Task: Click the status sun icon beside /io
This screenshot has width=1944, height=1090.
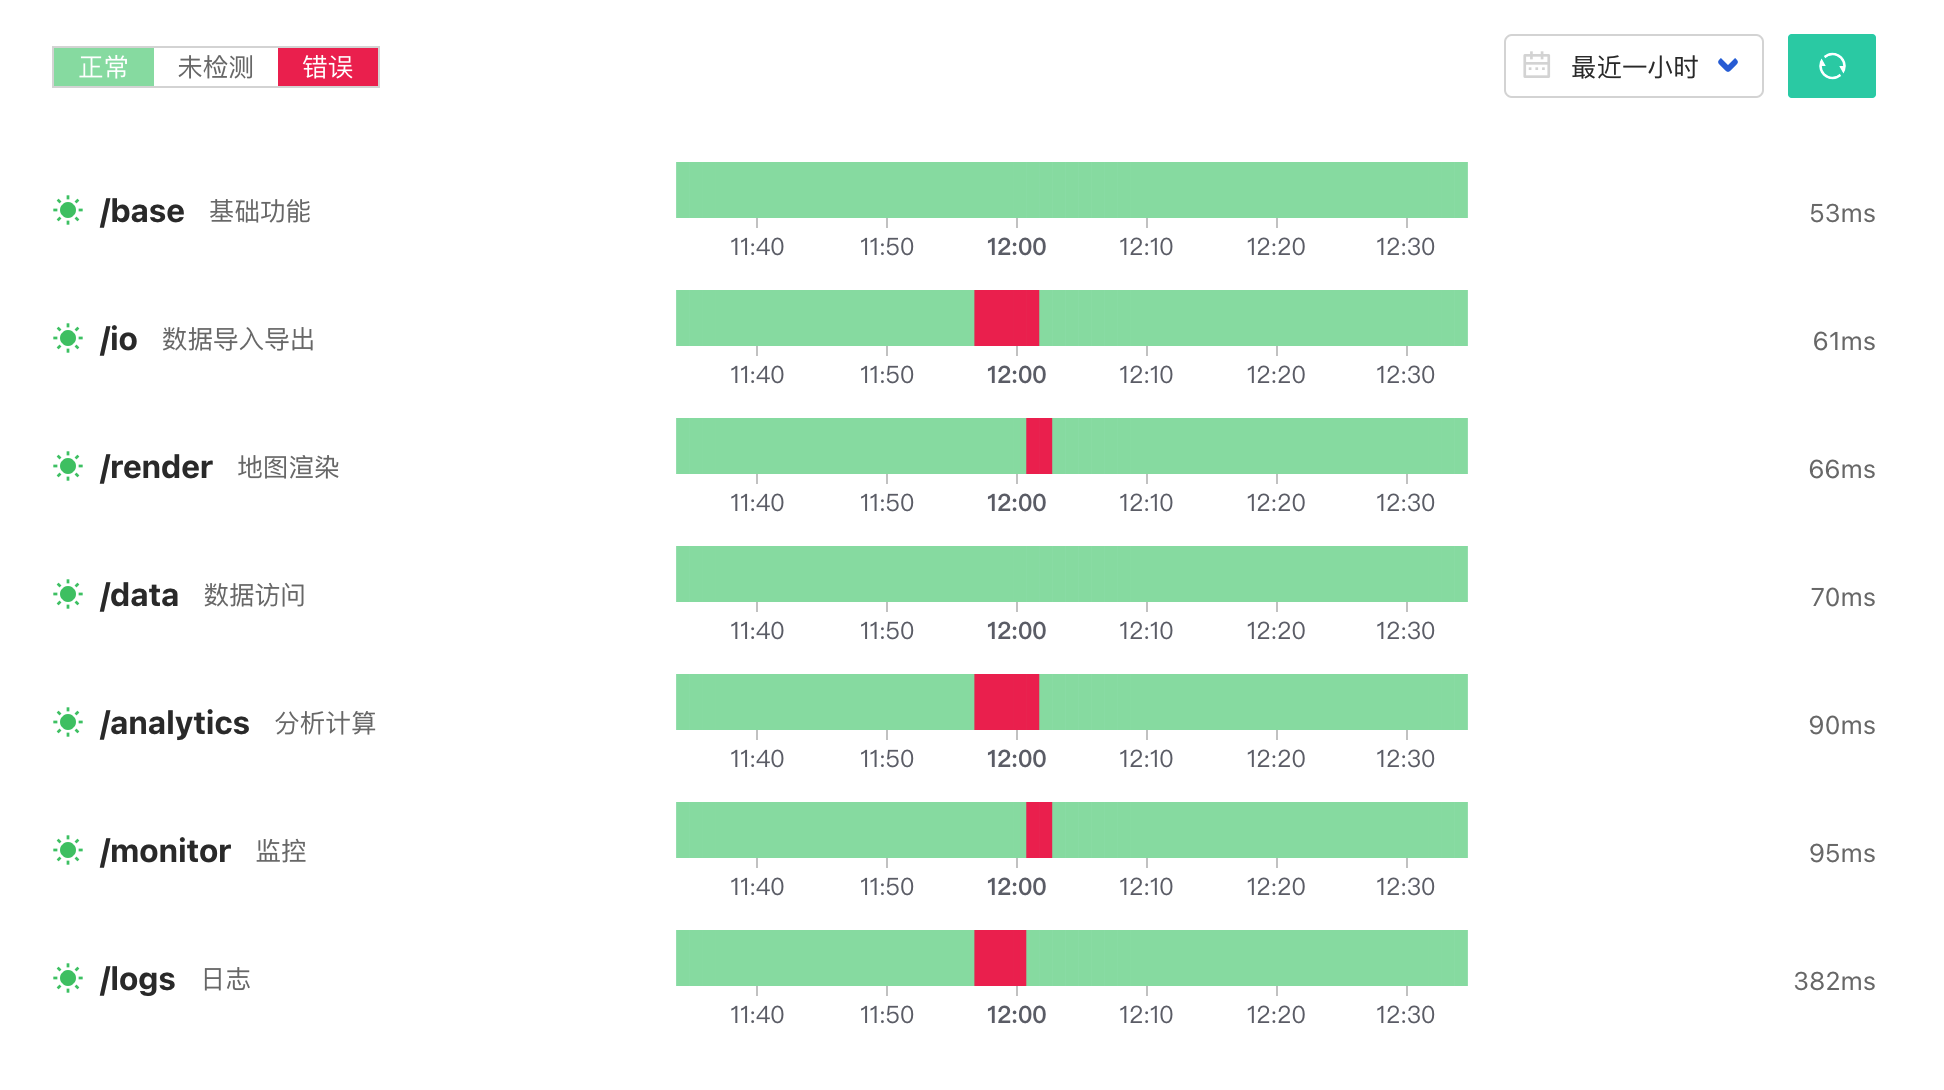Action: coord(68,338)
